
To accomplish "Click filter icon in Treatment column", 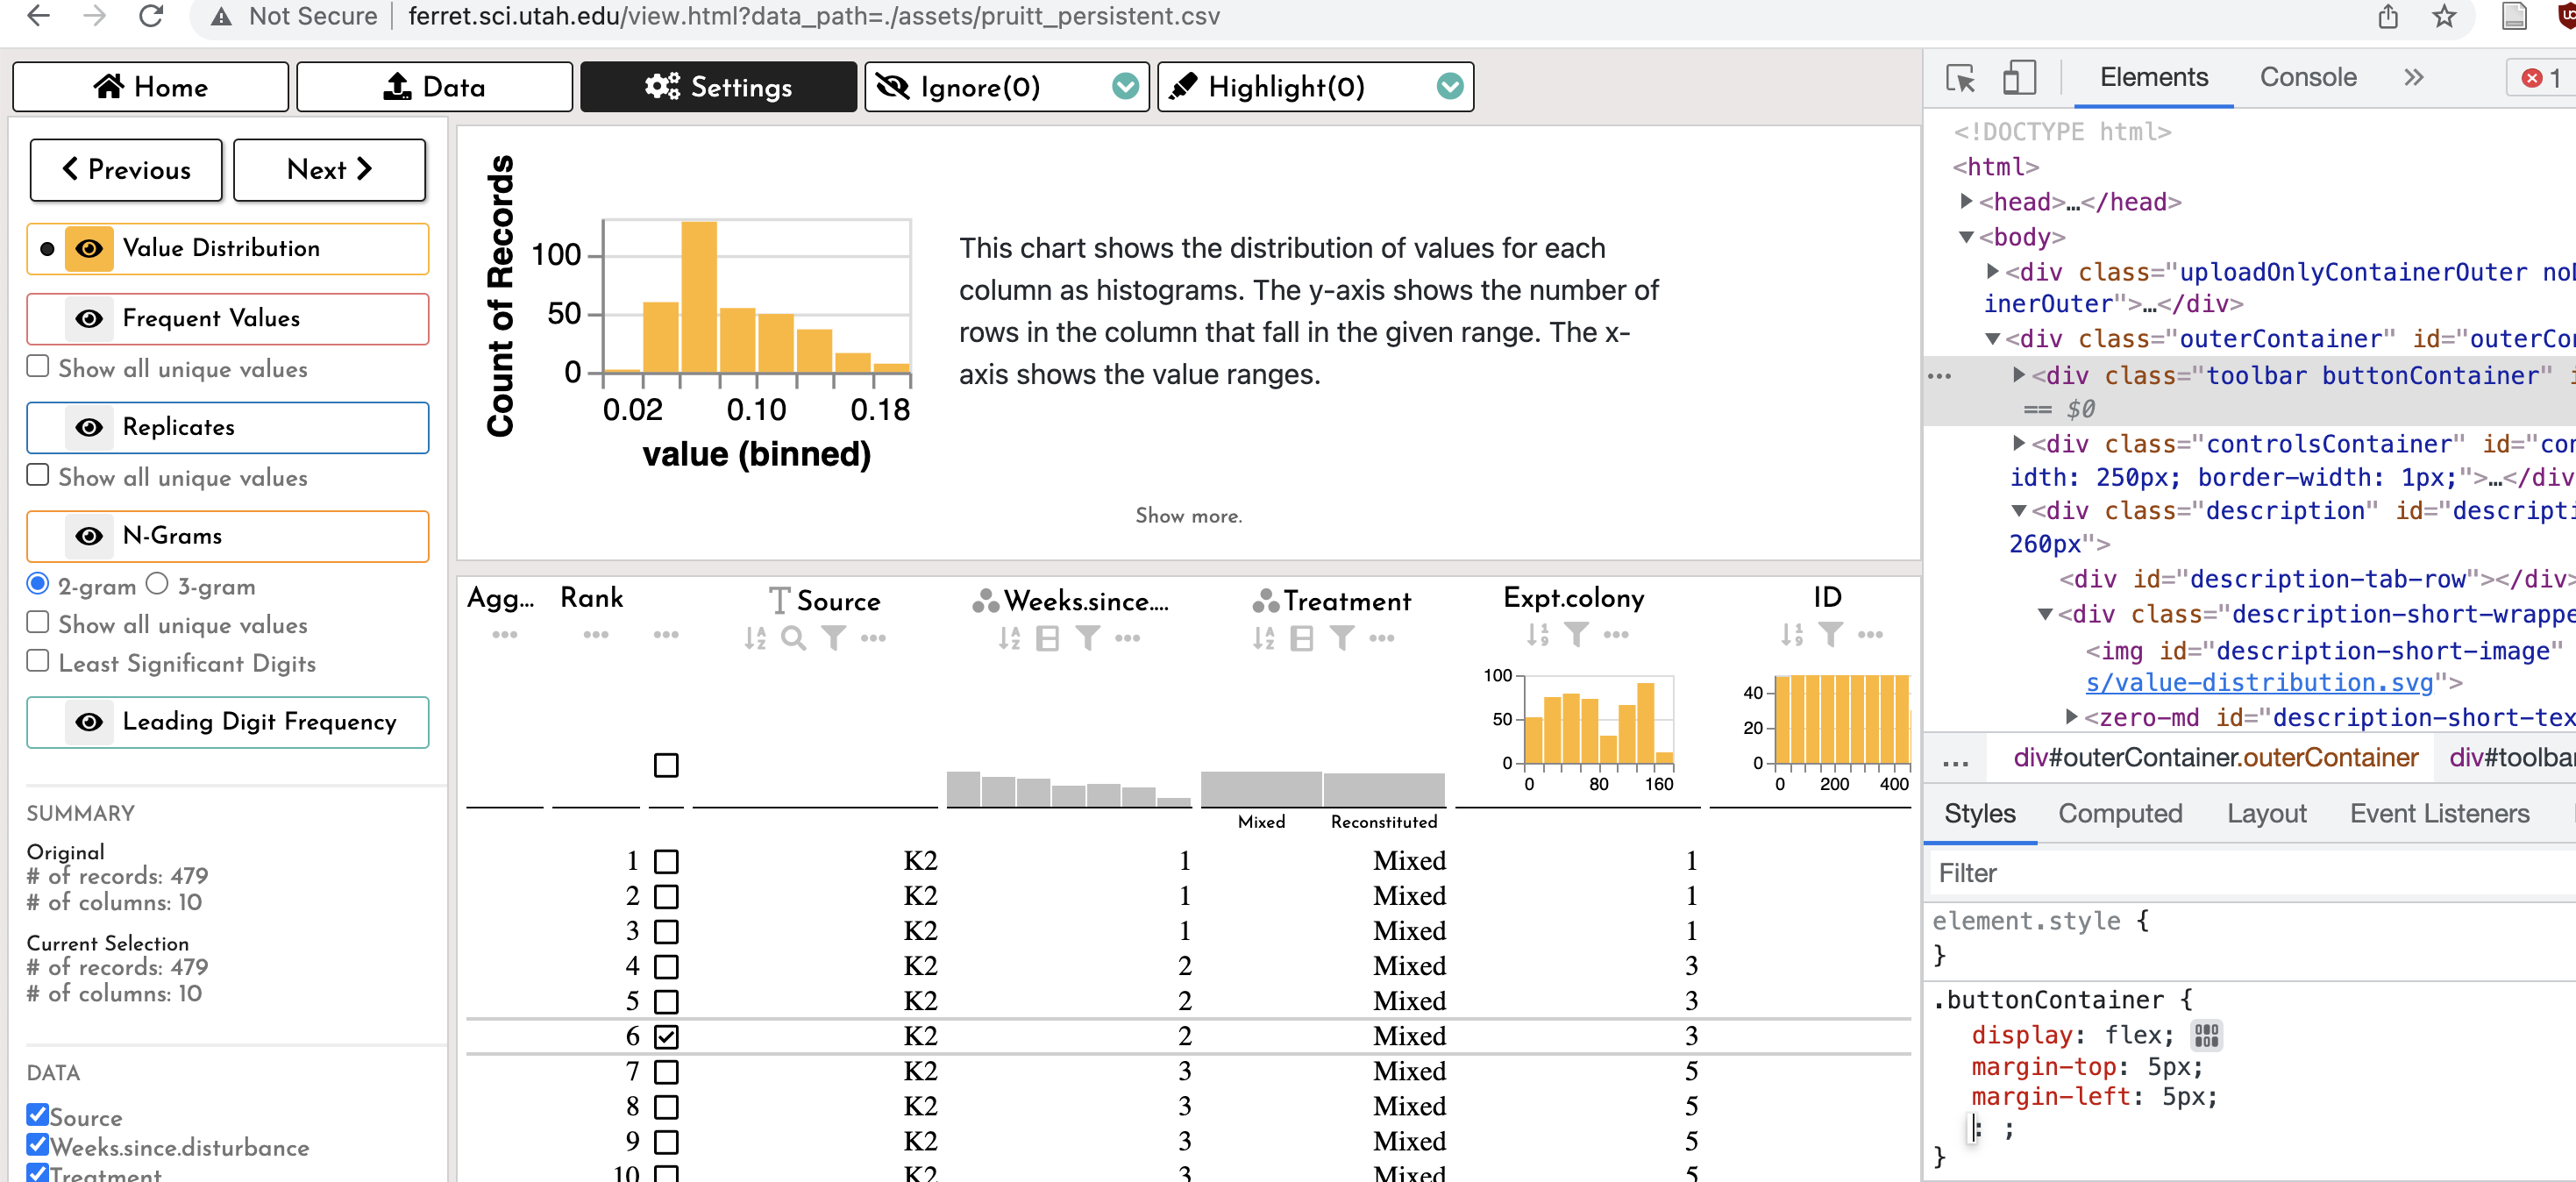I will 1342,638.
